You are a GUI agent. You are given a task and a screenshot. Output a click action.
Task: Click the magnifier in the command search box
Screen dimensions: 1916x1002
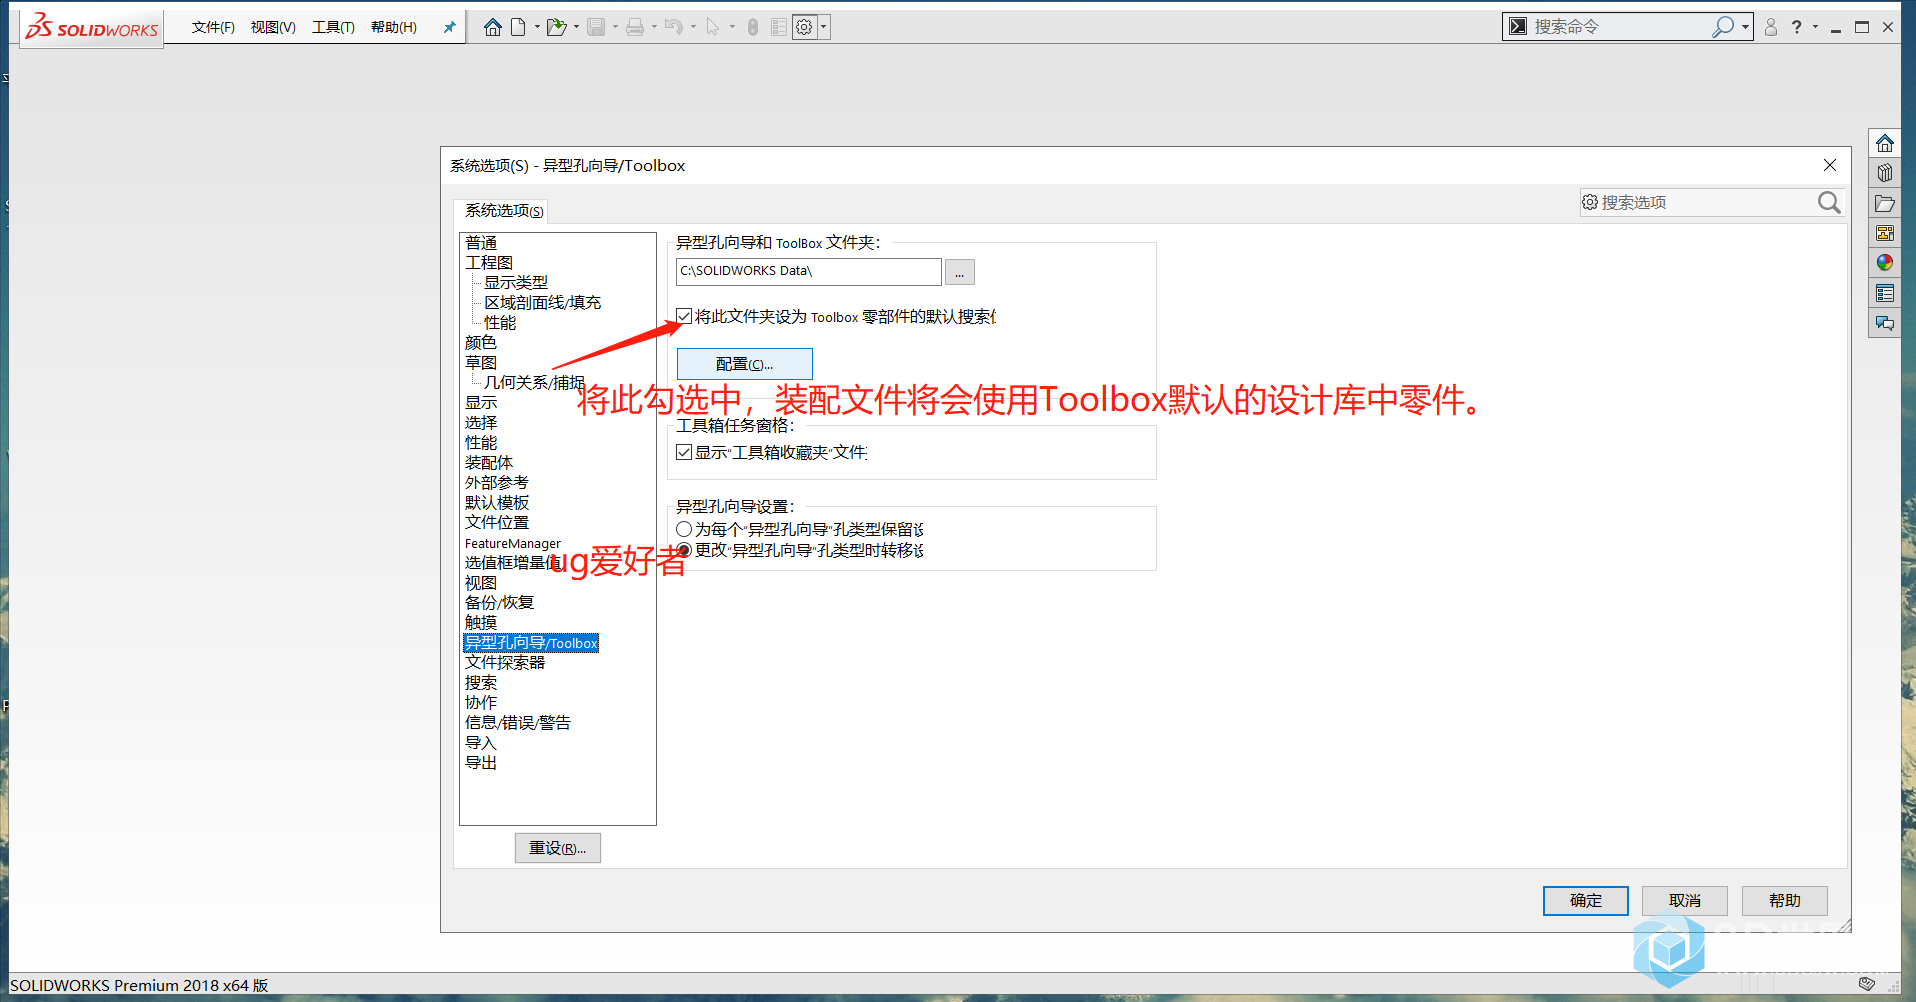click(x=1723, y=27)
